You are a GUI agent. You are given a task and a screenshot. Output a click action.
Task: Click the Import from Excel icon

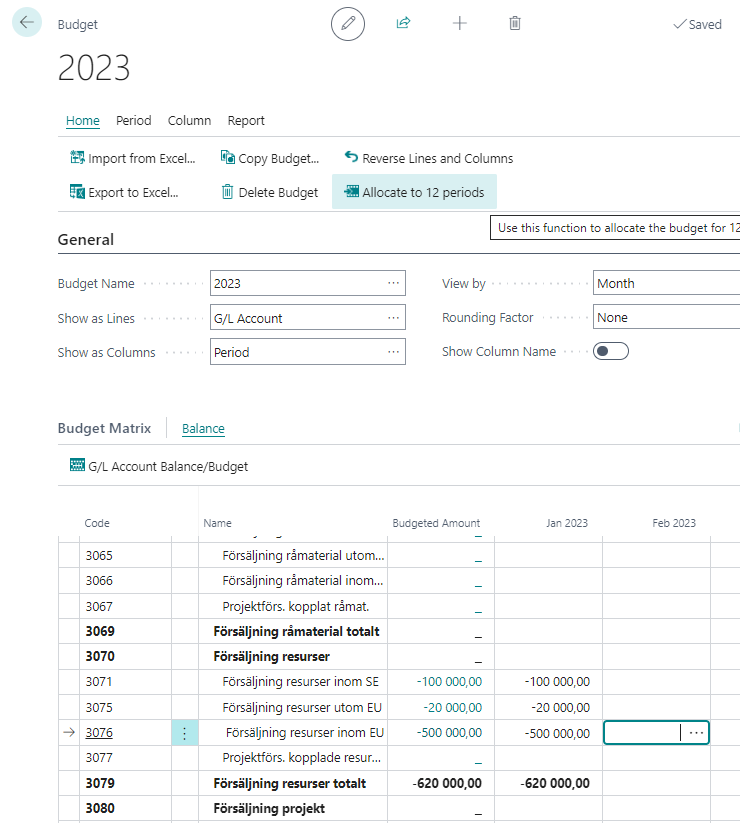77,157
